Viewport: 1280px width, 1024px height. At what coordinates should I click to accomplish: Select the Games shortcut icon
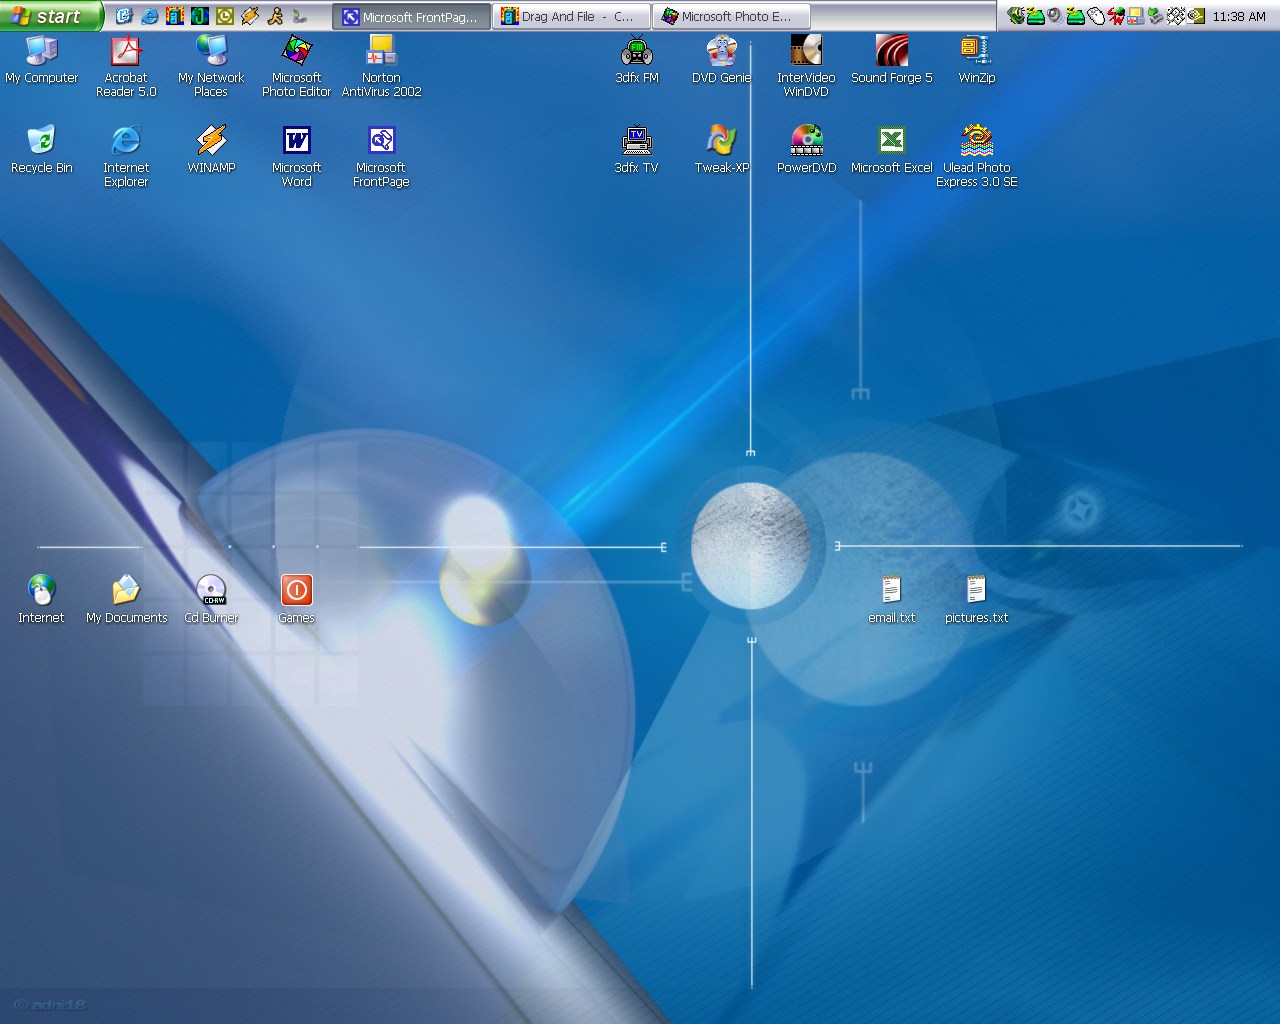(x=296, y=600)
